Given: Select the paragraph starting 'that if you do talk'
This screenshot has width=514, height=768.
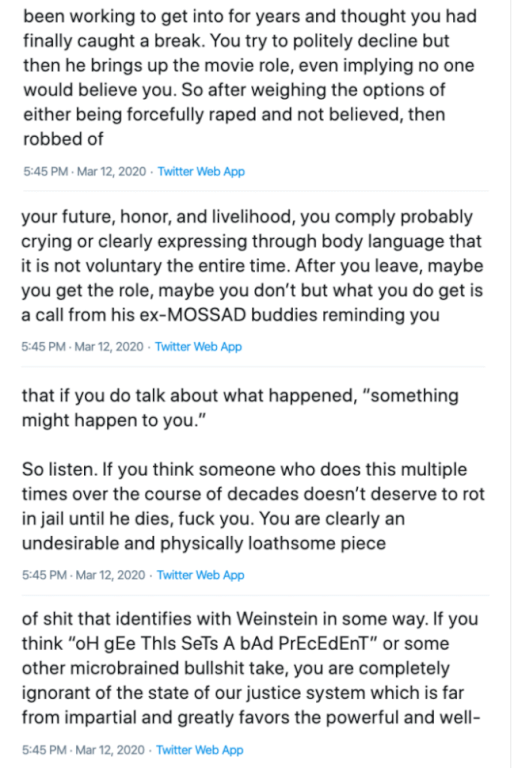Looking at the screenshot, I should pos(240,408).
